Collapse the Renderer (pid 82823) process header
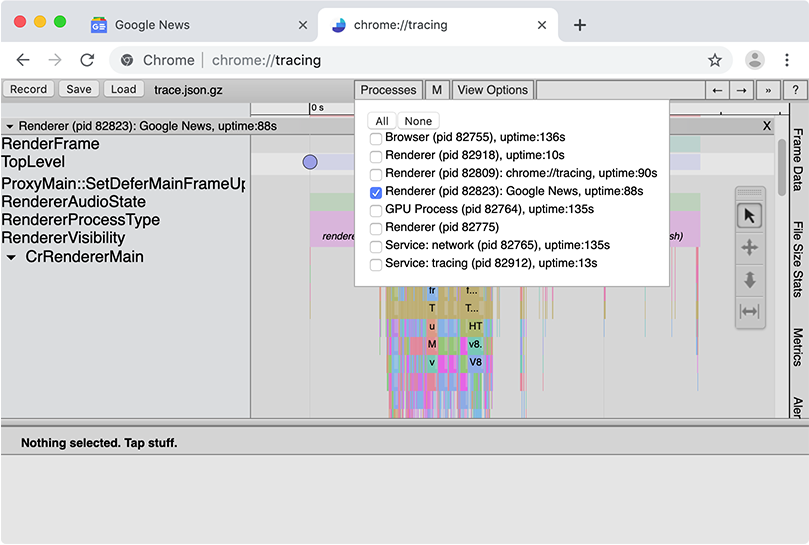The width and height of the screenshot is (809, 545). pyautogui.click(x=9, y=127)
